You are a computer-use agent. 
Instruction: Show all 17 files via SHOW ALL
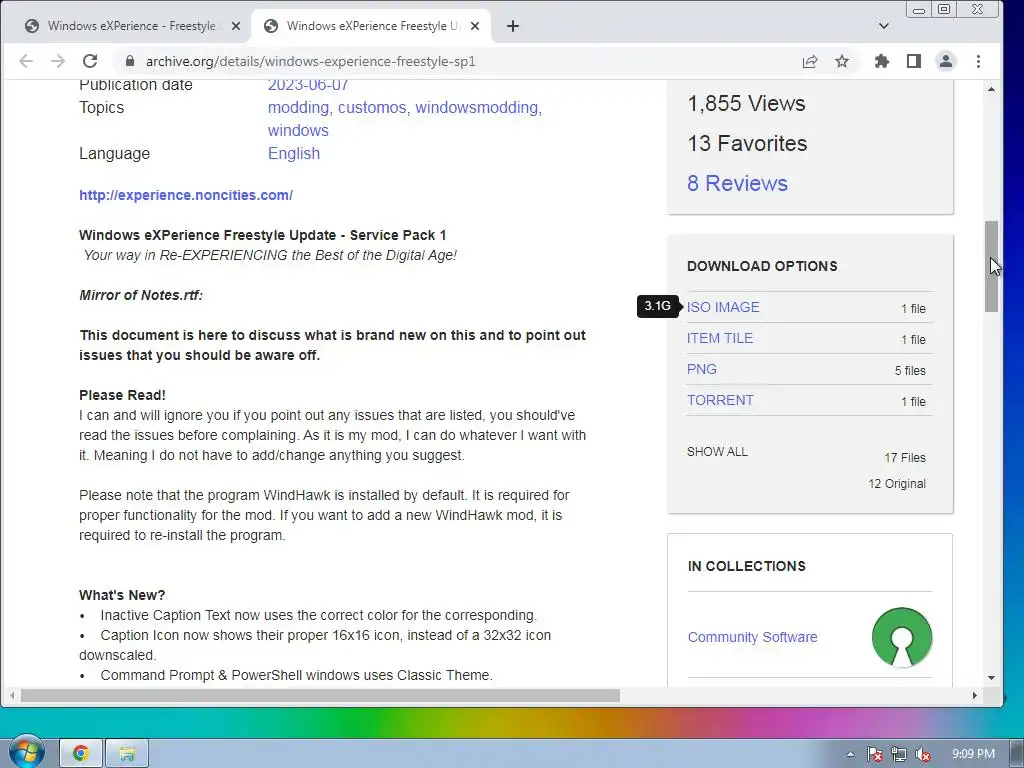pos(717,452)
